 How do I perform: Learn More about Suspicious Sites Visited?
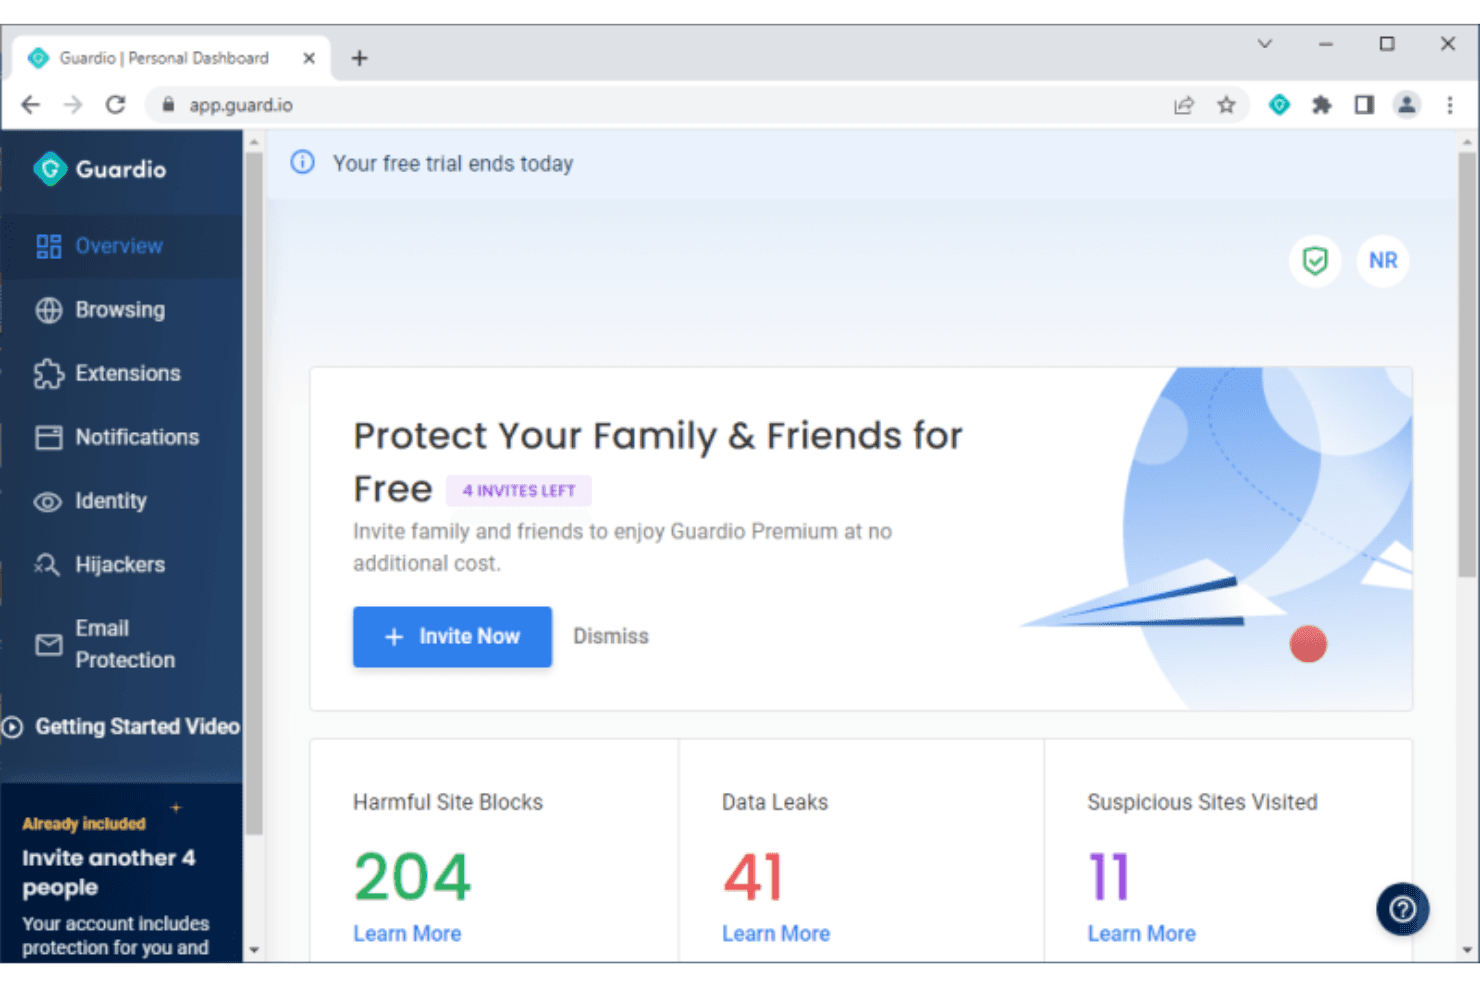pos(1142,934)
